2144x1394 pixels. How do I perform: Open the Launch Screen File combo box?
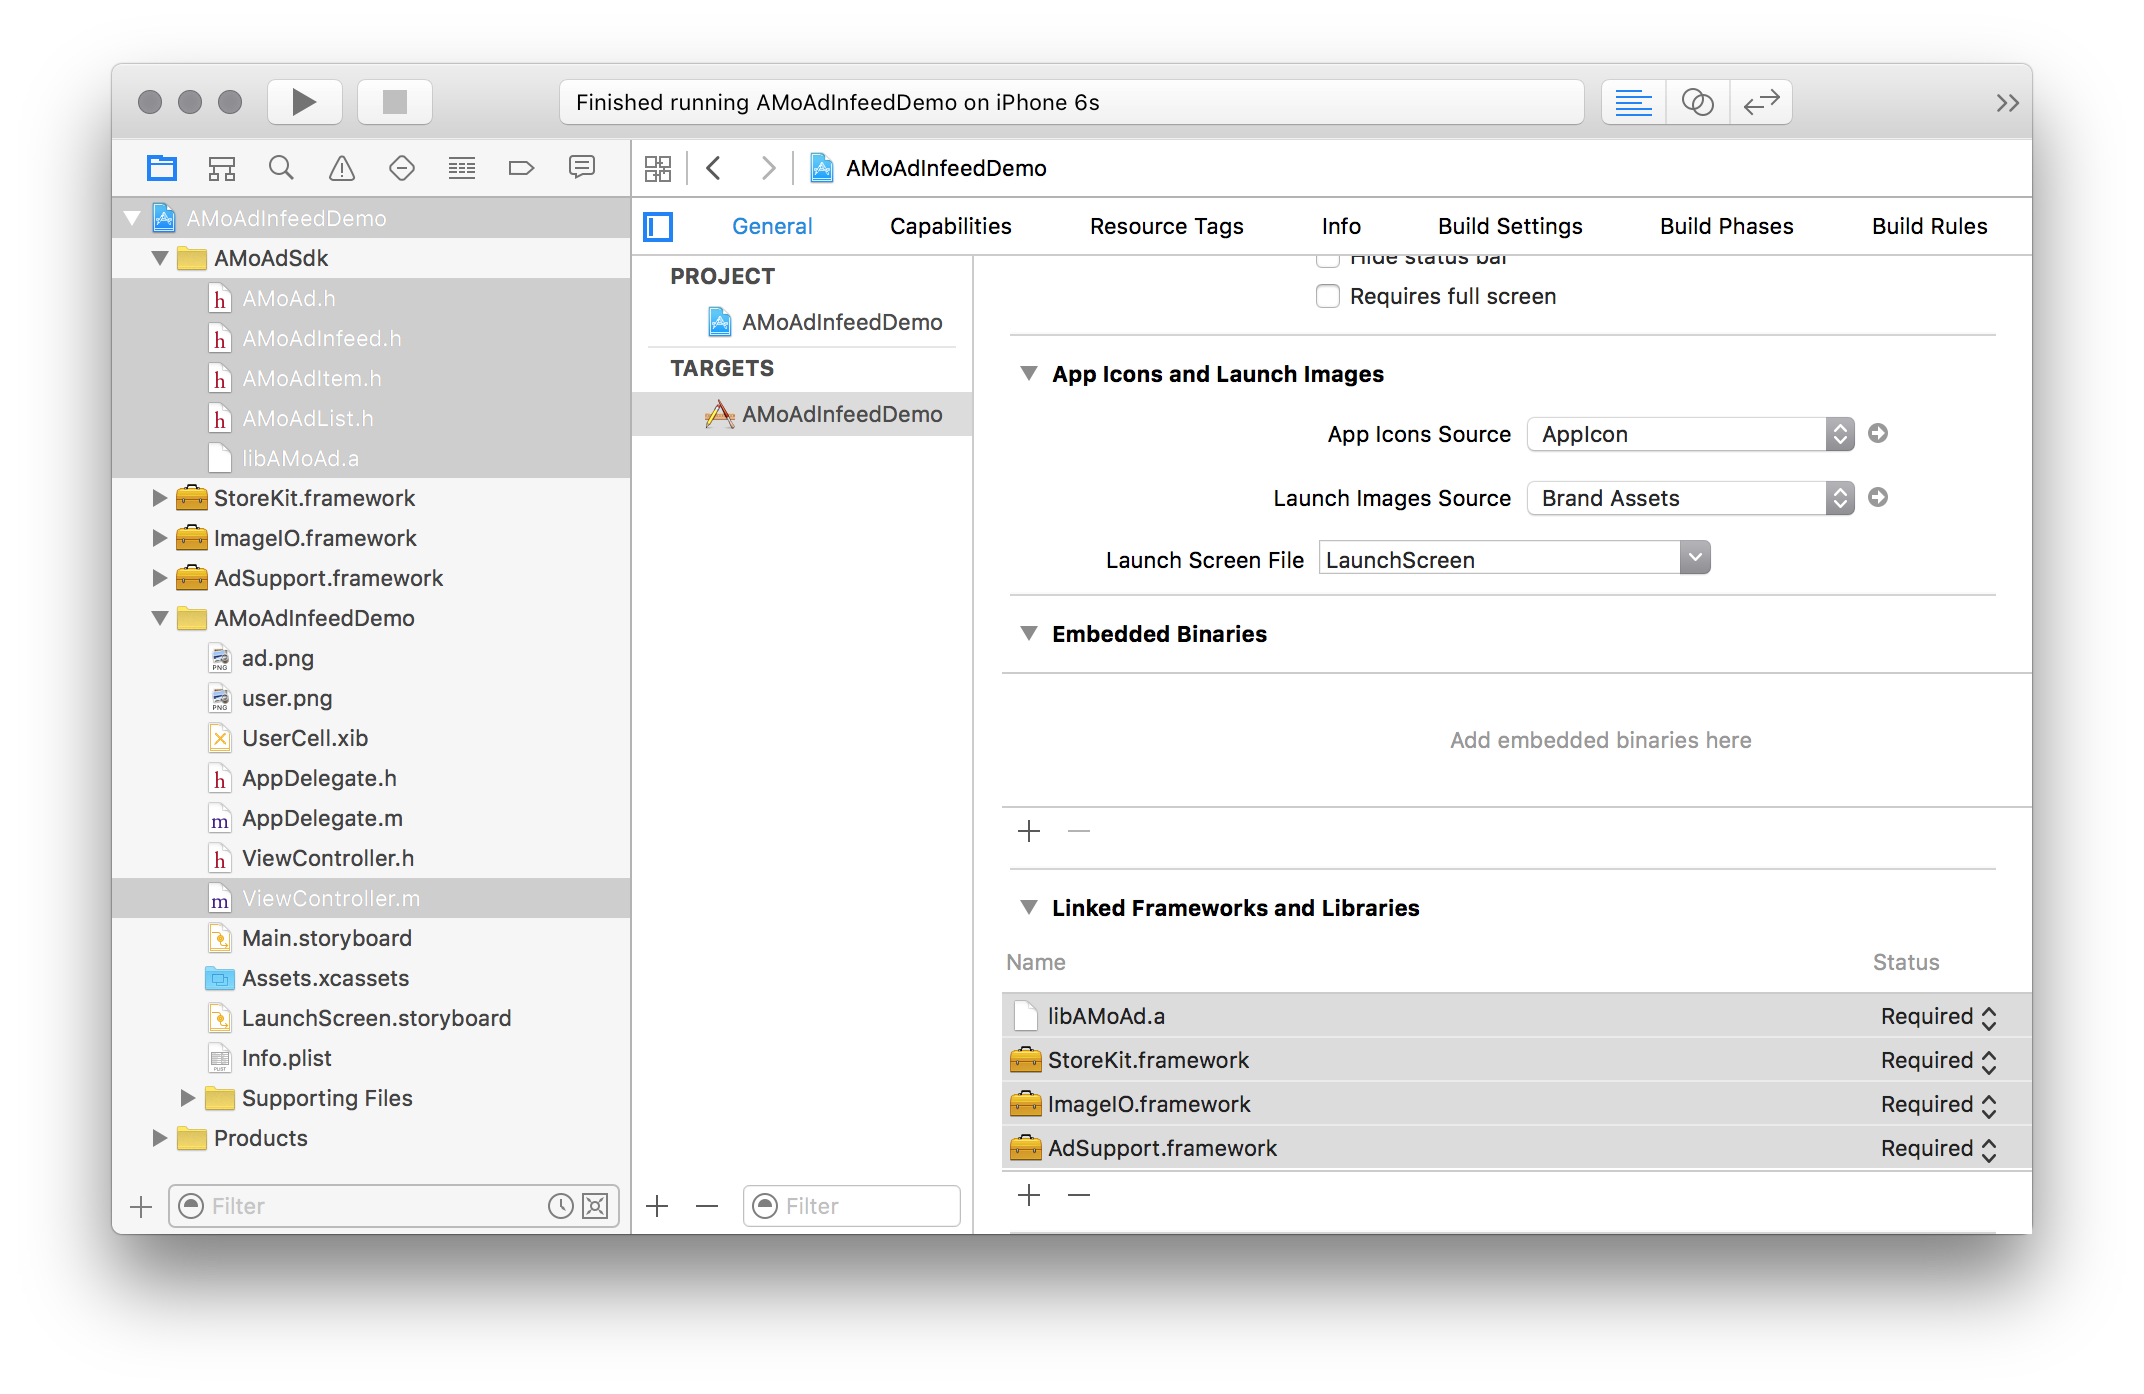pos(1694,558)
